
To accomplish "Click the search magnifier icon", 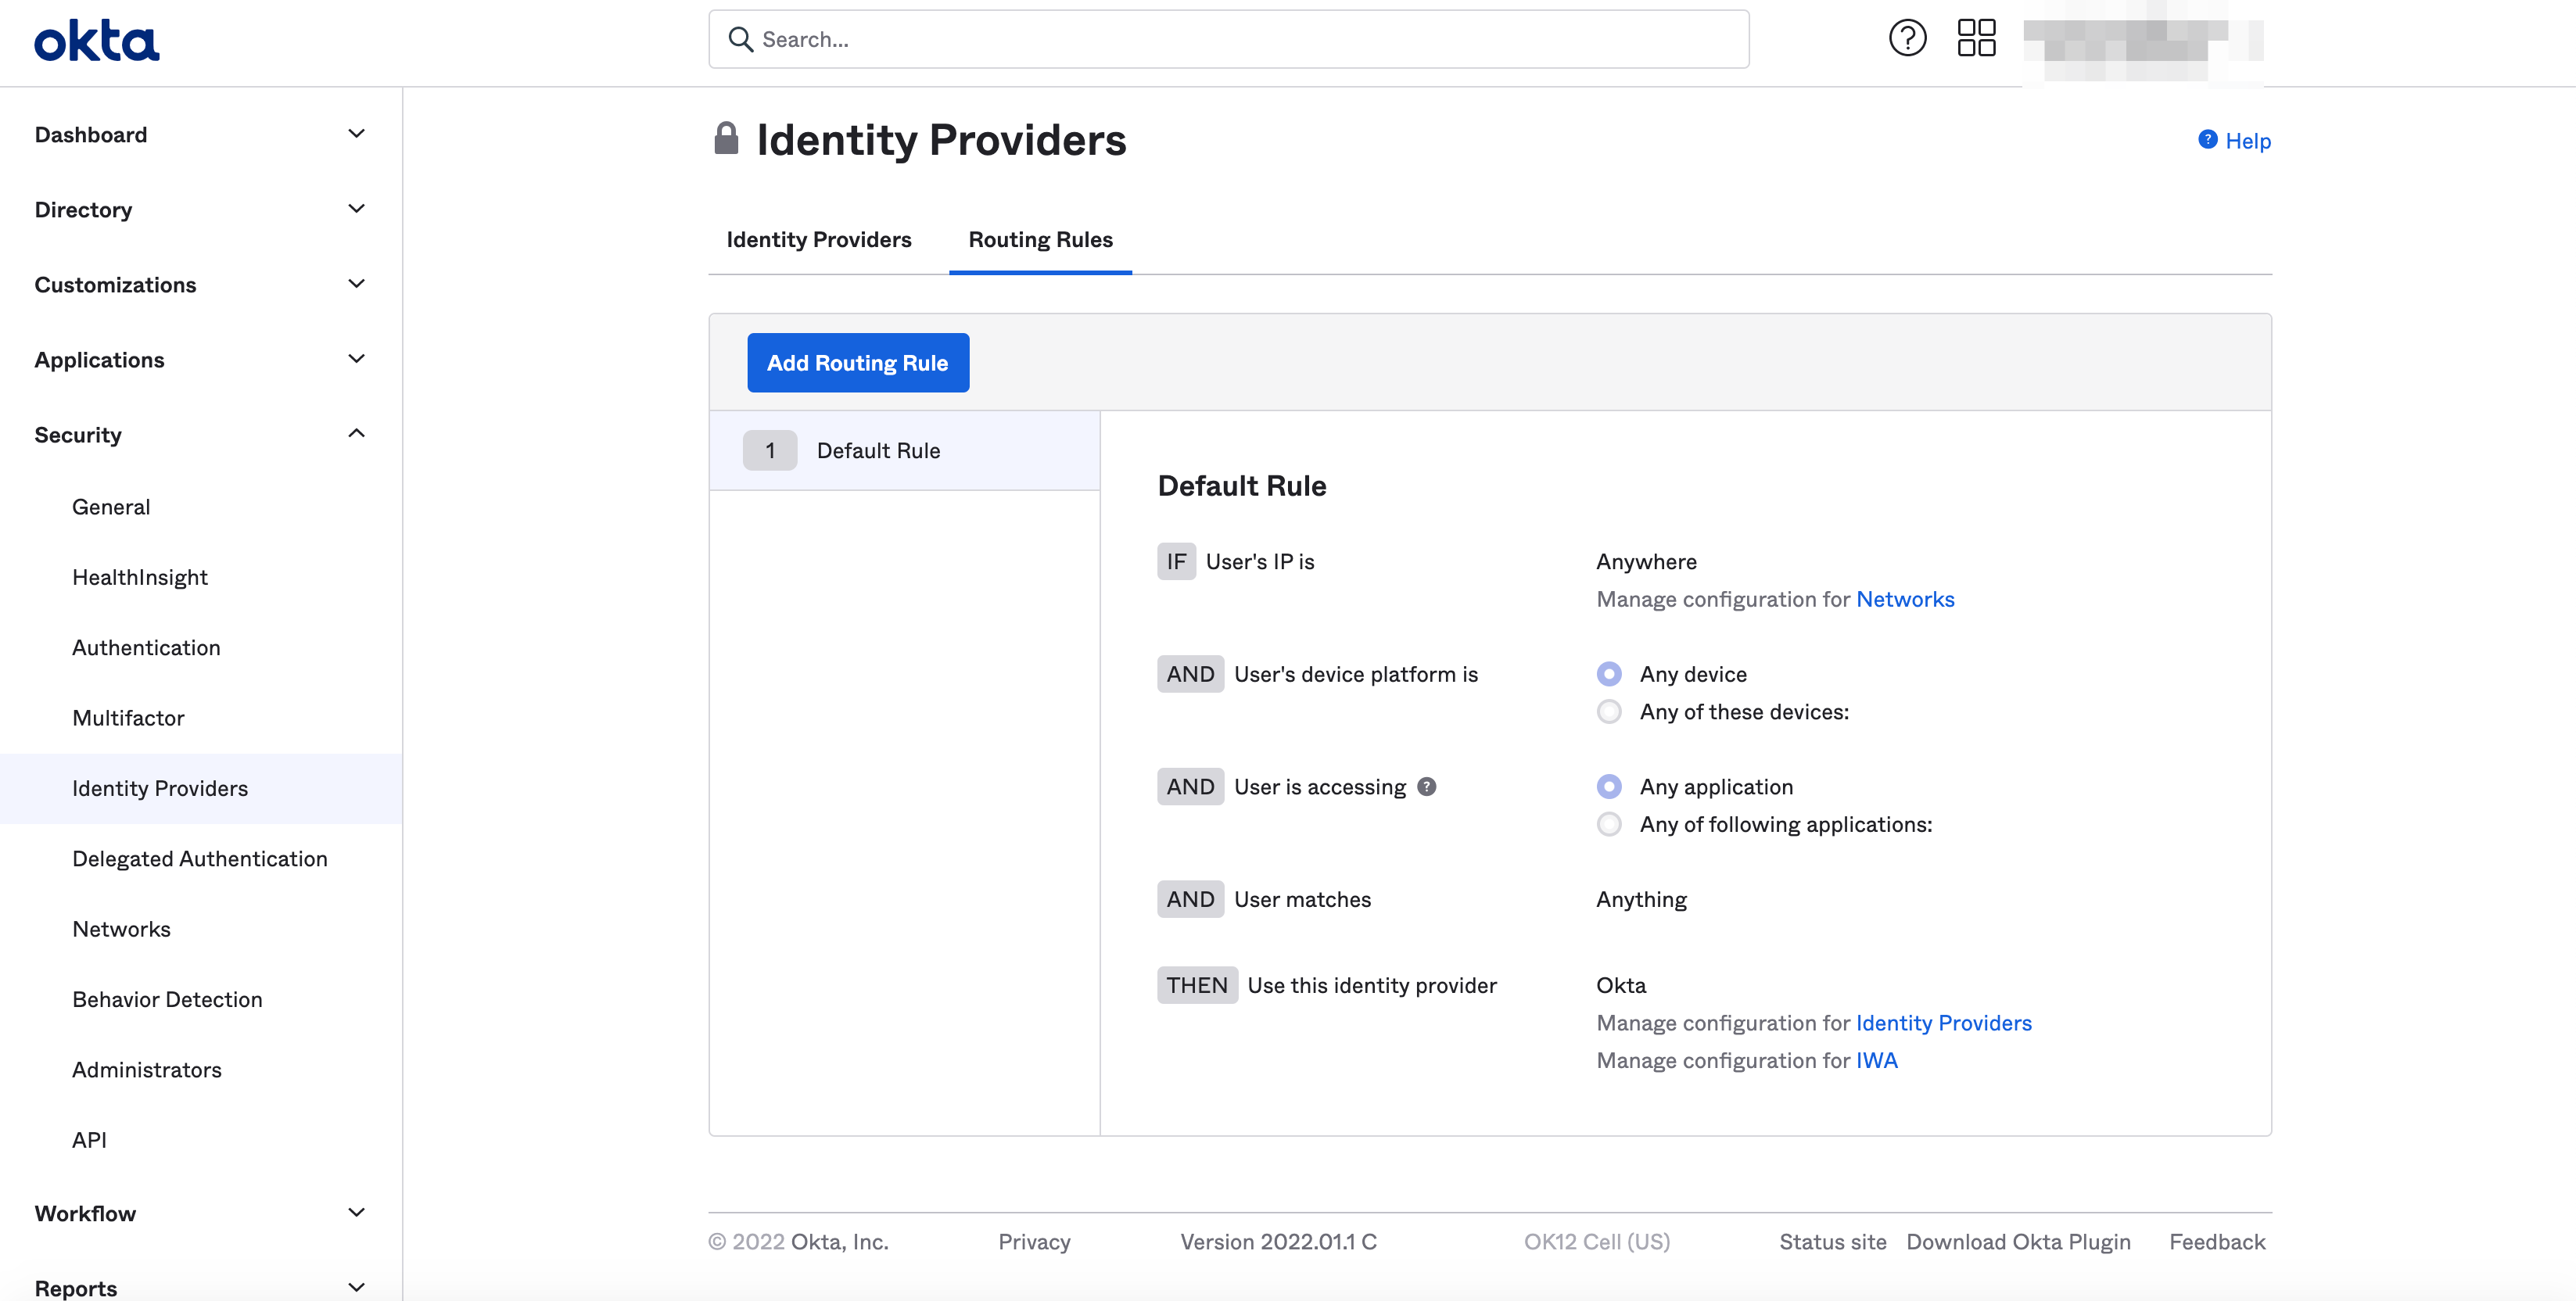I will (x=740, y=39).
